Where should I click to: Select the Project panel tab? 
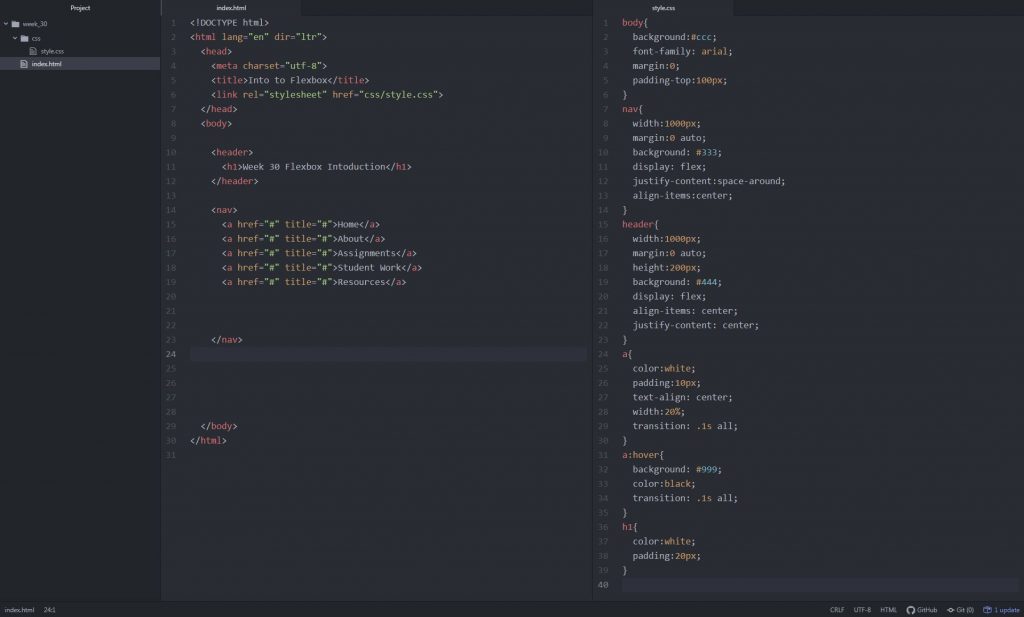[x=80, y=8]
